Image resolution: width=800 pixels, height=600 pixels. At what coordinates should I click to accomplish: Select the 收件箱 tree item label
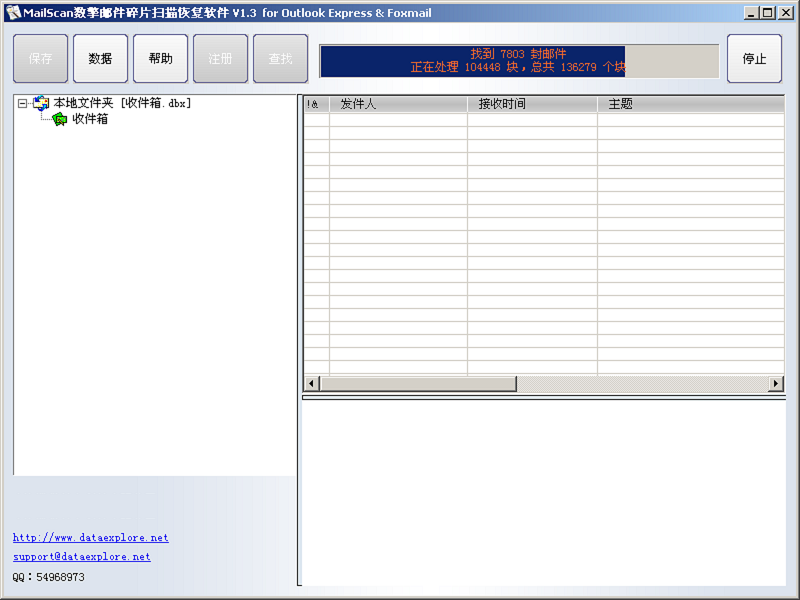[x=90, y=119]
